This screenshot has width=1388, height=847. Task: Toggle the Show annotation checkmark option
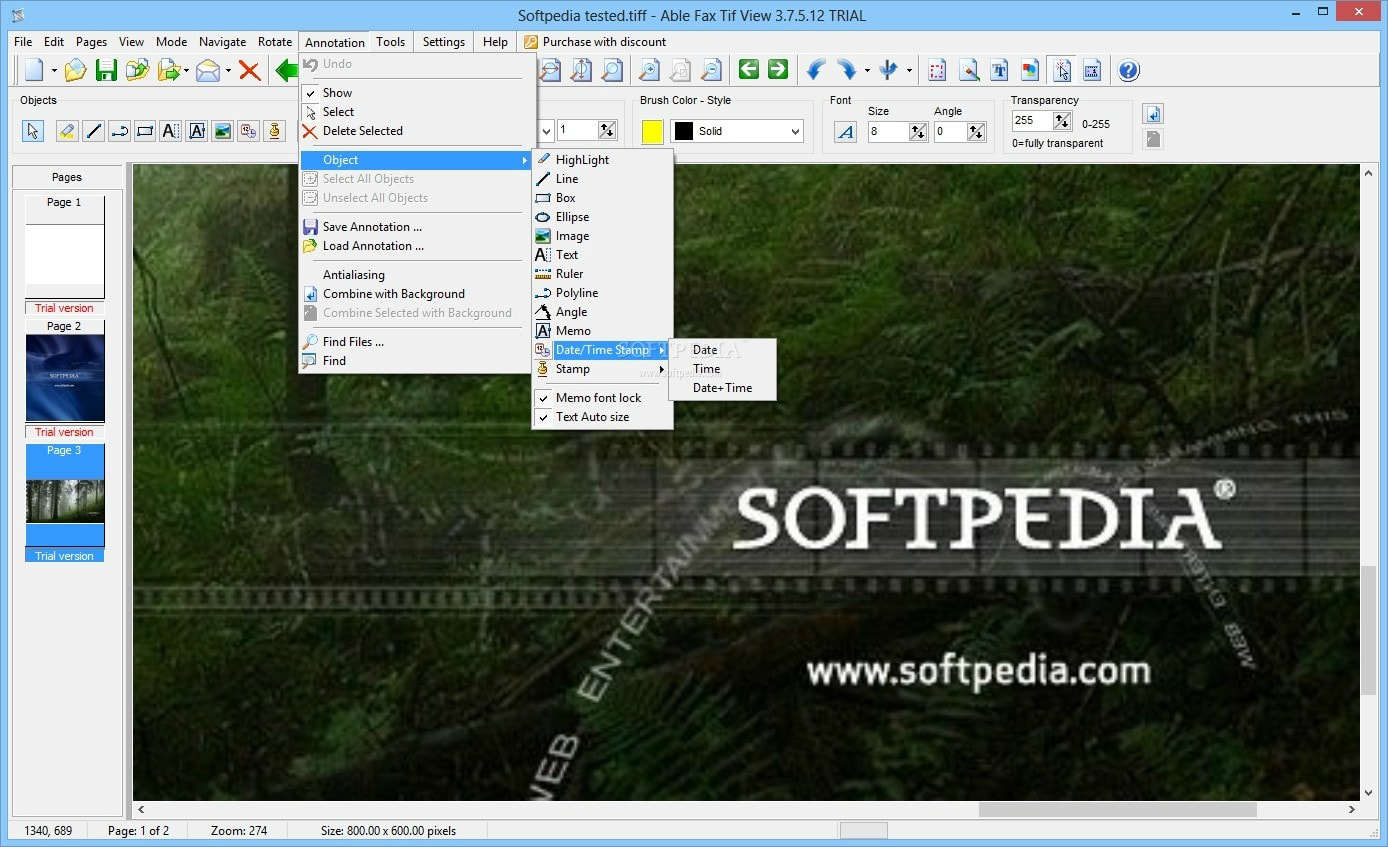337,93
